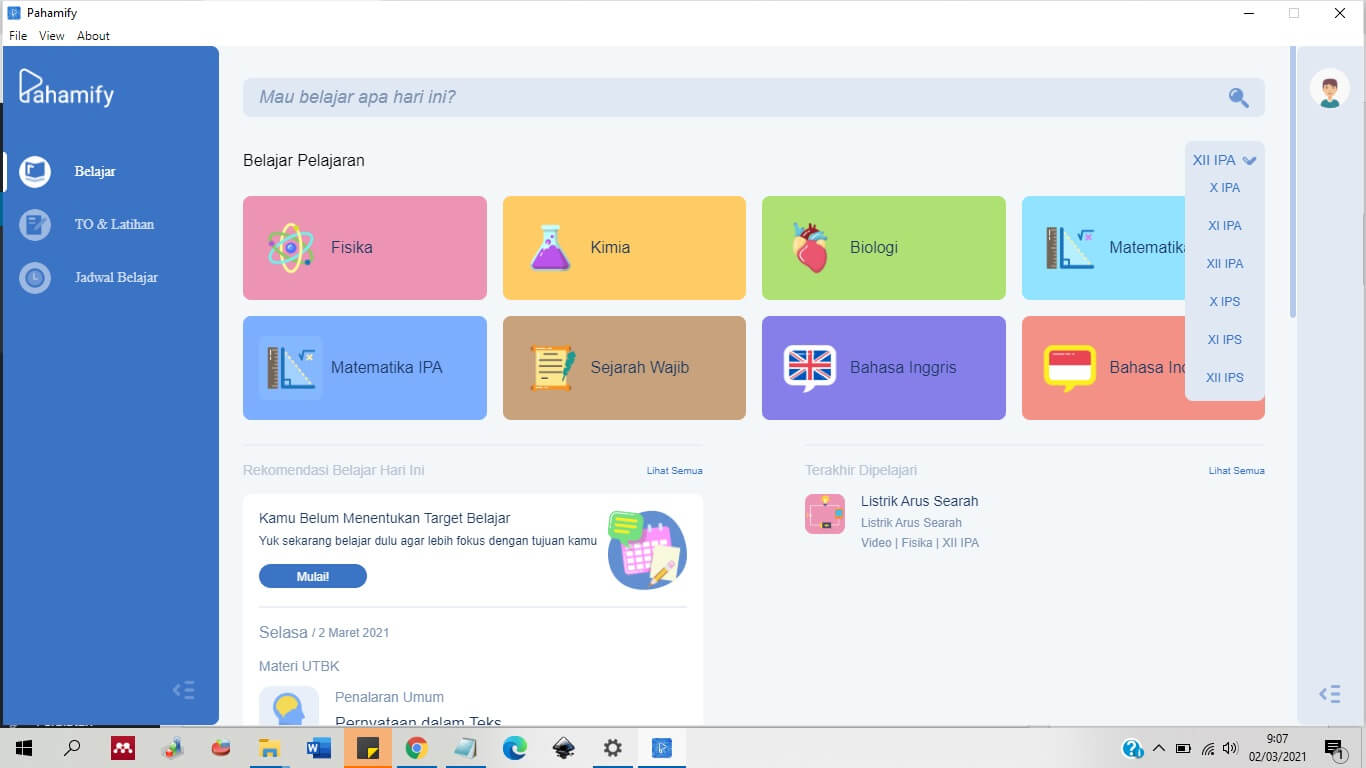The image size is (1366, 768).
Task: Click Lihat Semua under Rekomendasi Belajar
Action: click(x=674, y=470)
